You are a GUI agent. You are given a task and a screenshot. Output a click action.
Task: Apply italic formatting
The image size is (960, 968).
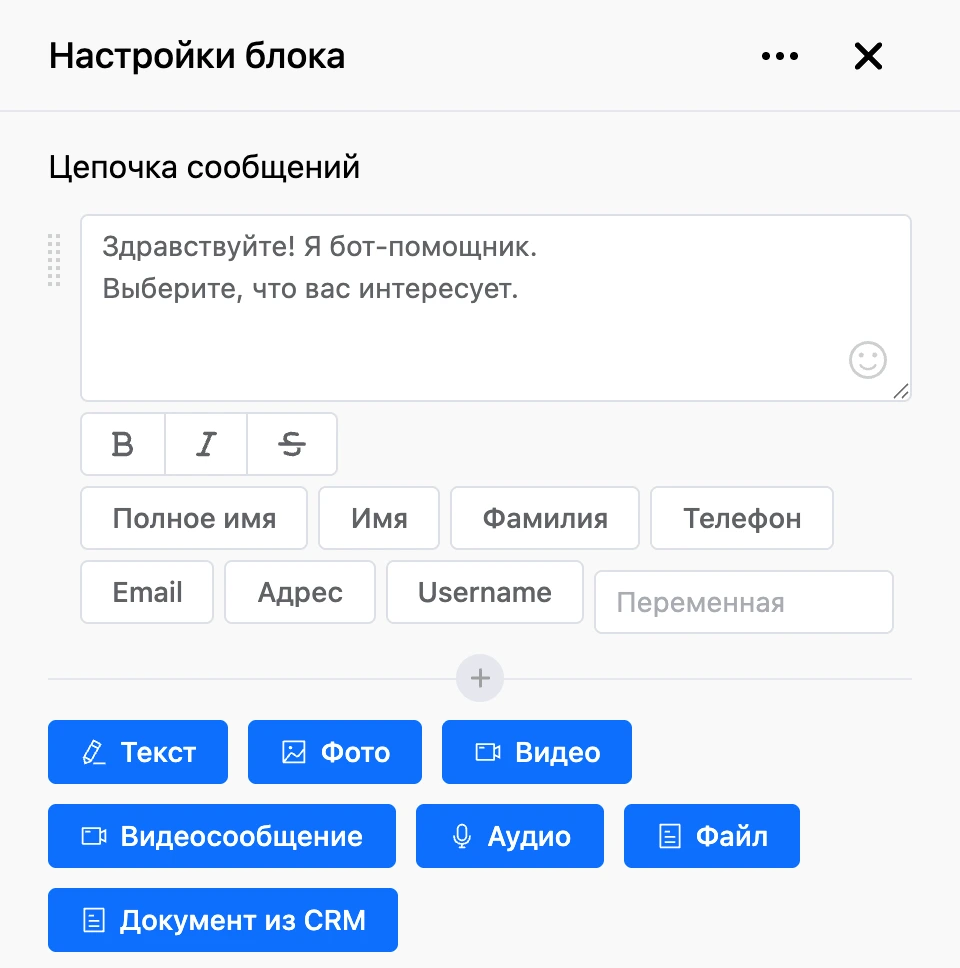pos(206,444)
